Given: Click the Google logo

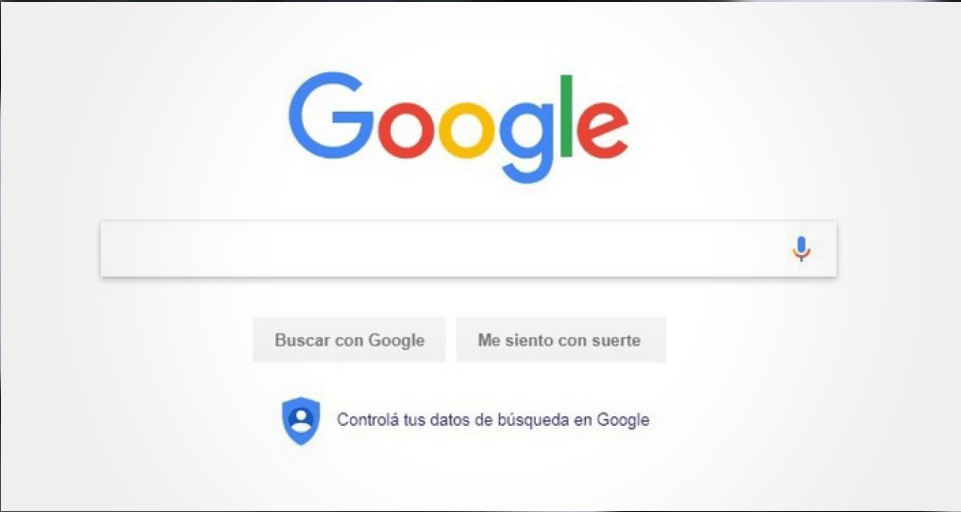Looking at the screenshot, I should pyautogui.click(x=458, y=127).
